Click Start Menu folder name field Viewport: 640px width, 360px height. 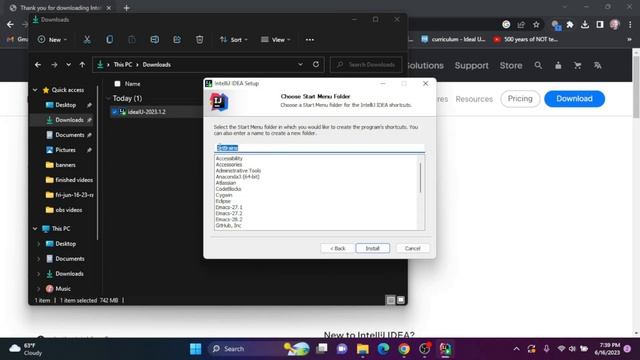tap(319, 148)
